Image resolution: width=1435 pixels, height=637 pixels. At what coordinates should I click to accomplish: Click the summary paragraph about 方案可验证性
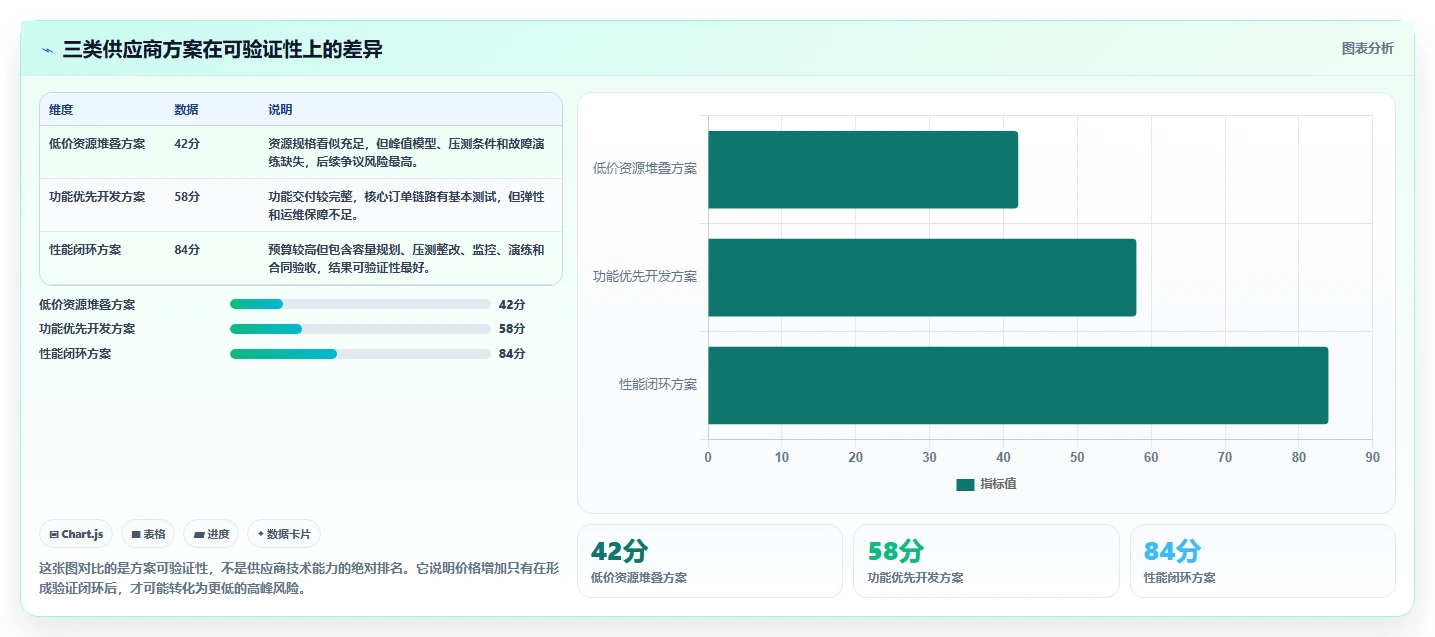(x=299, y=578)
